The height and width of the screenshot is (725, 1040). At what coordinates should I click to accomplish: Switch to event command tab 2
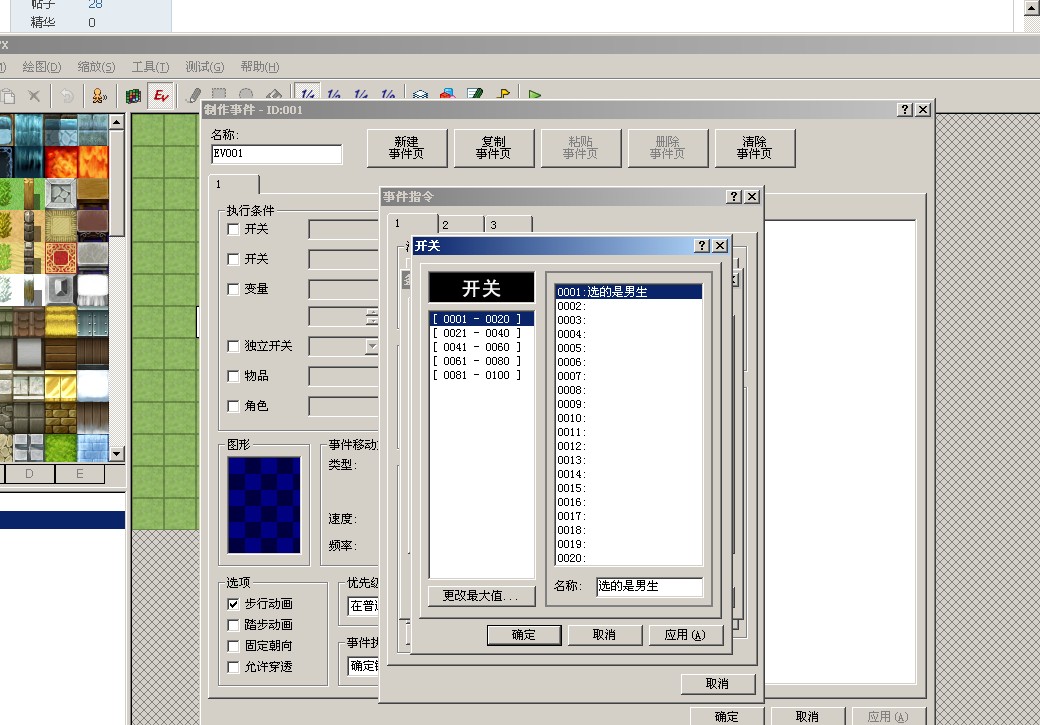pyautogui.click(x=462, y=224)
